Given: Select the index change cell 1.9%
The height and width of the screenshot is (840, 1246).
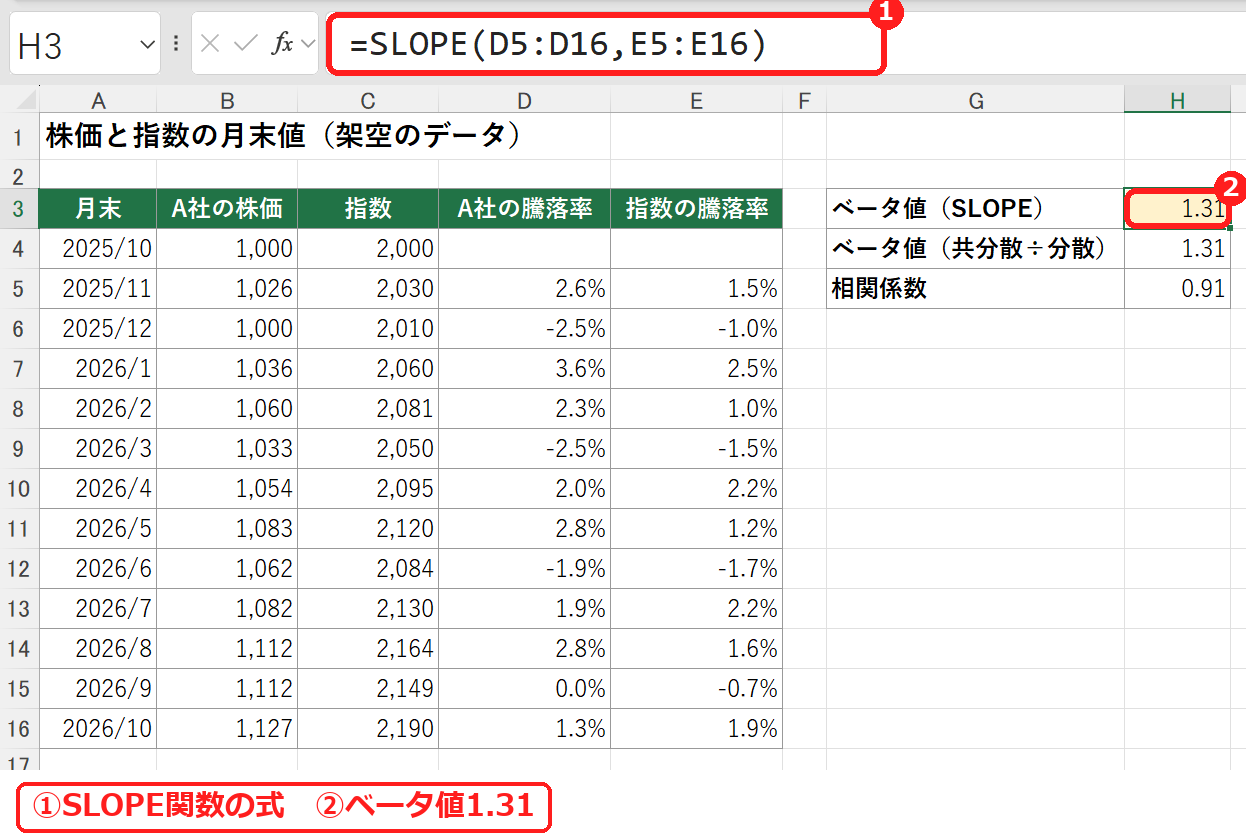Looking at the screenshot, I should 696,728.
